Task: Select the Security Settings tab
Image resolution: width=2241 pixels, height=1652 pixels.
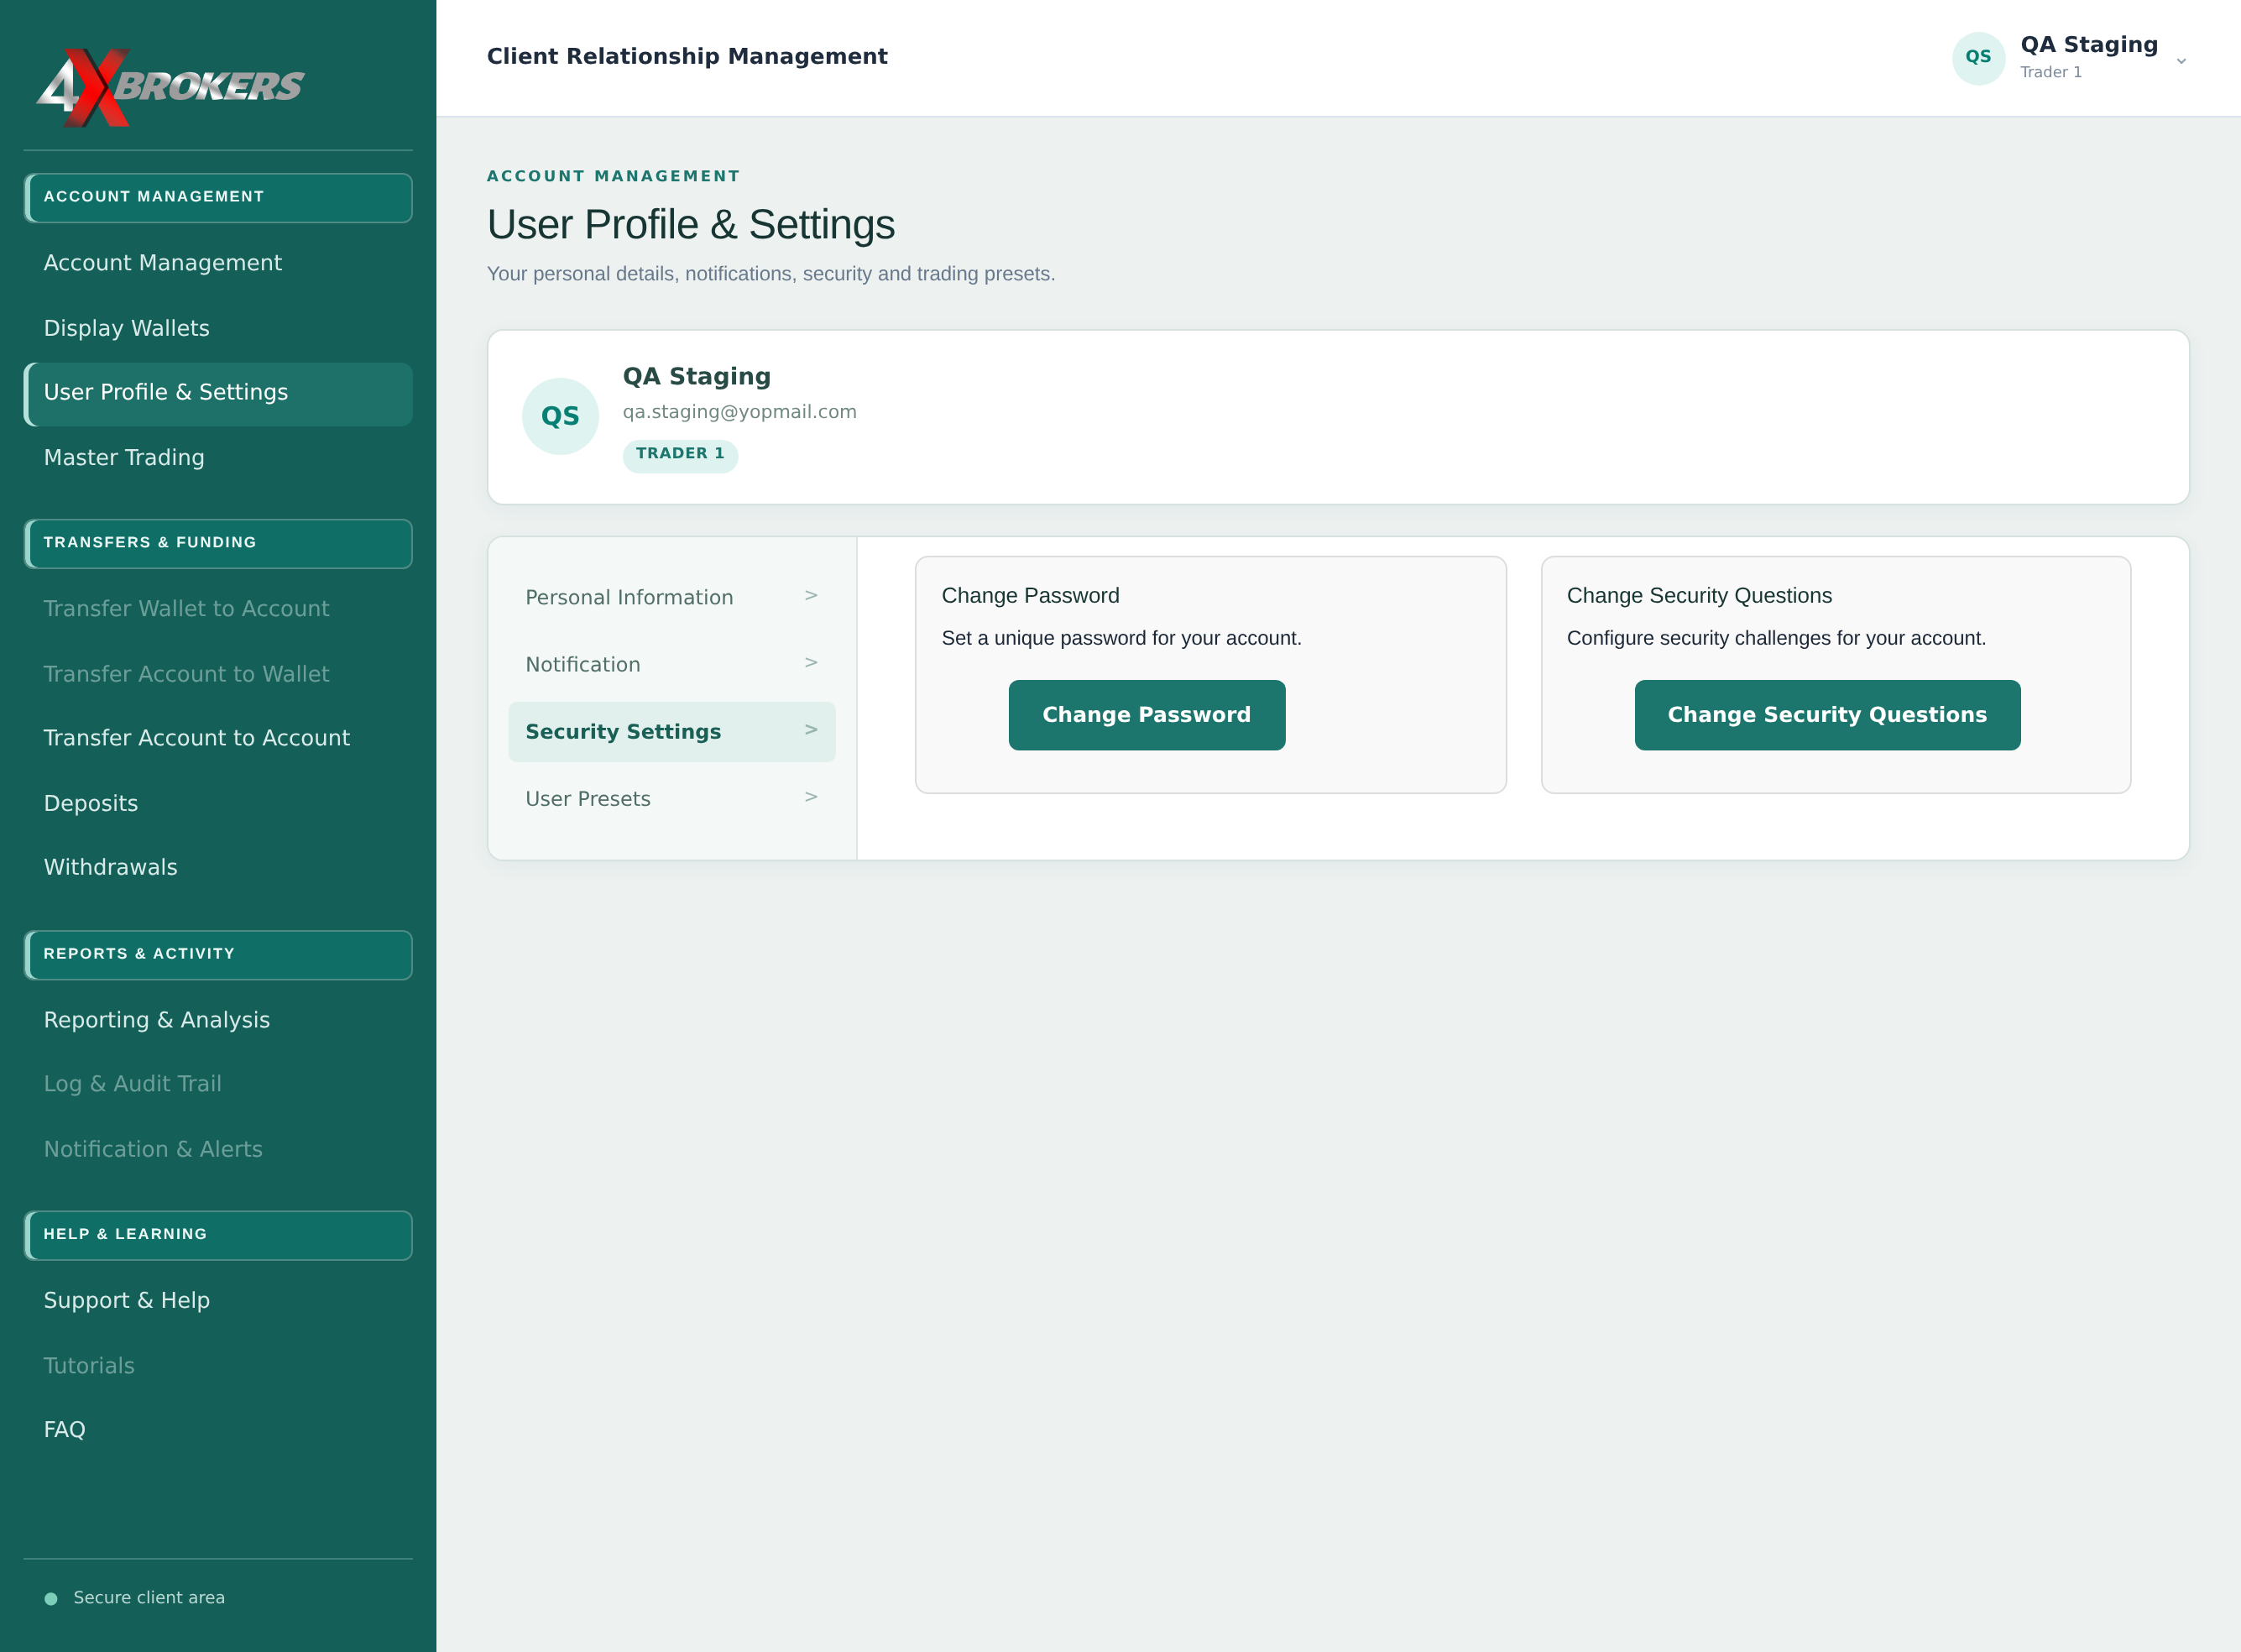Action: (671, 732)
